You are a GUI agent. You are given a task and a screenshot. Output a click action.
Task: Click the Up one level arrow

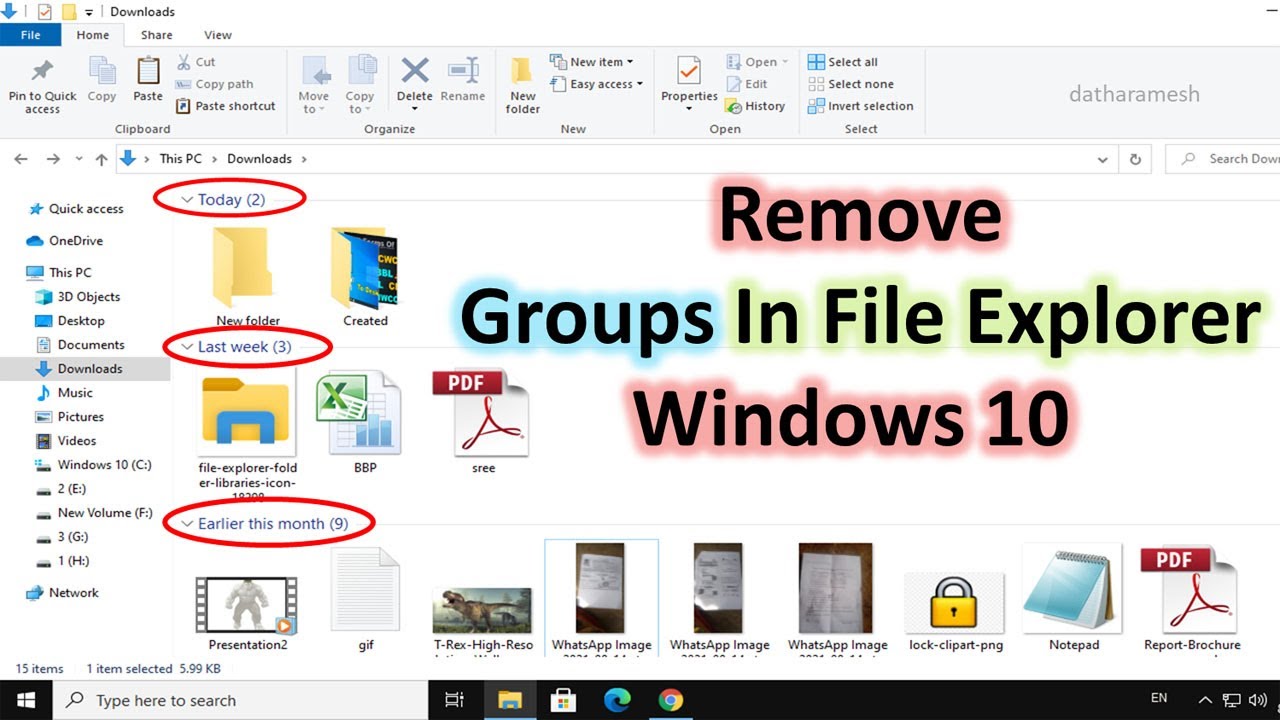(x=101, y=159)
